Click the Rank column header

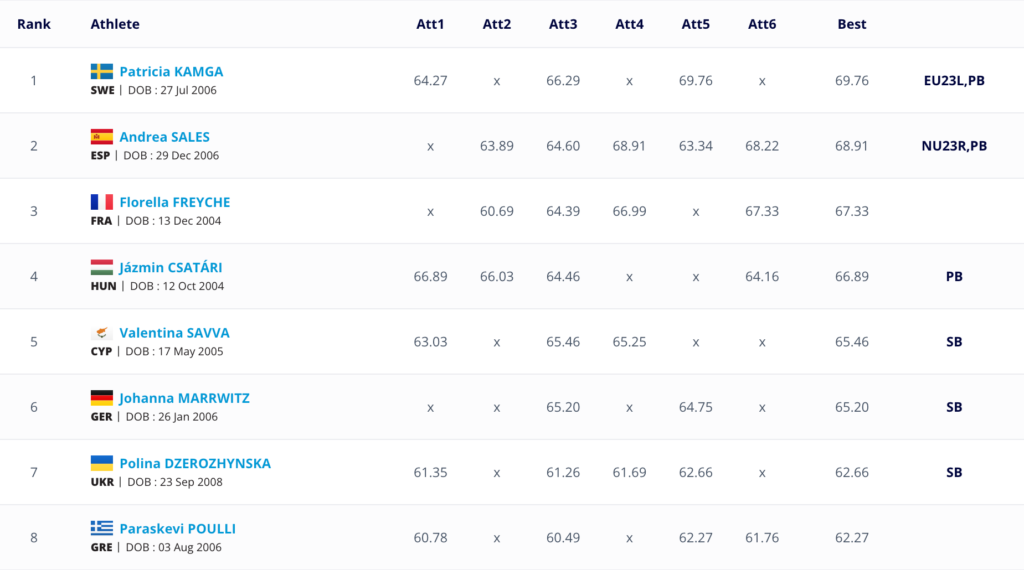click(x=34, y=24)
